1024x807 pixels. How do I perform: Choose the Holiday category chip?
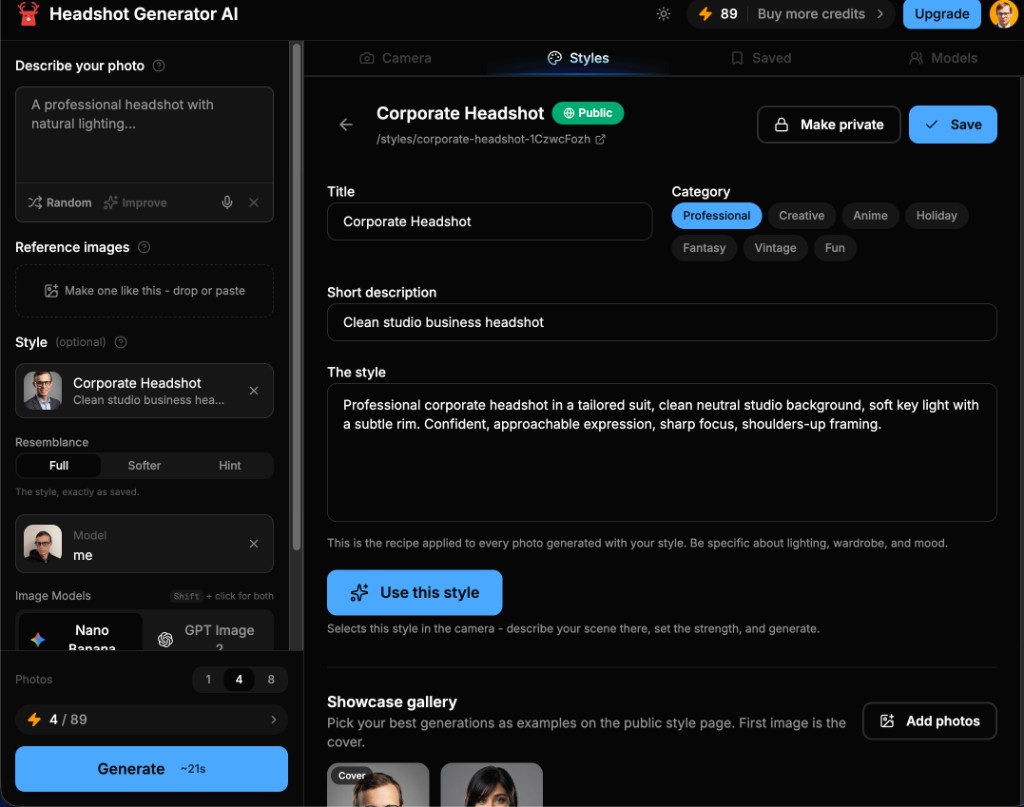pos(936,215)
